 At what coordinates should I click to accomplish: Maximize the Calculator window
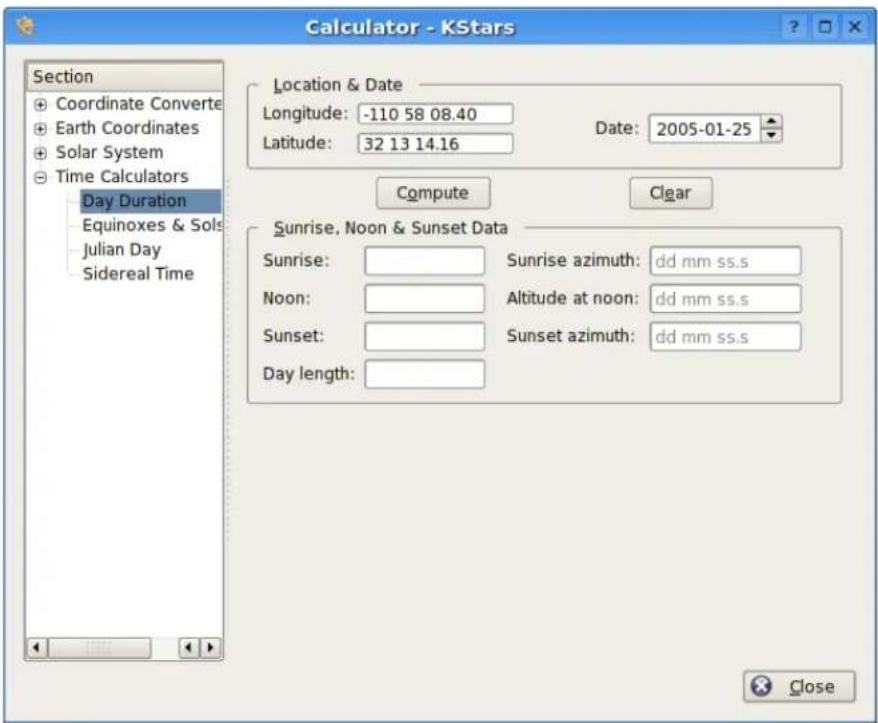coord(824,27)
